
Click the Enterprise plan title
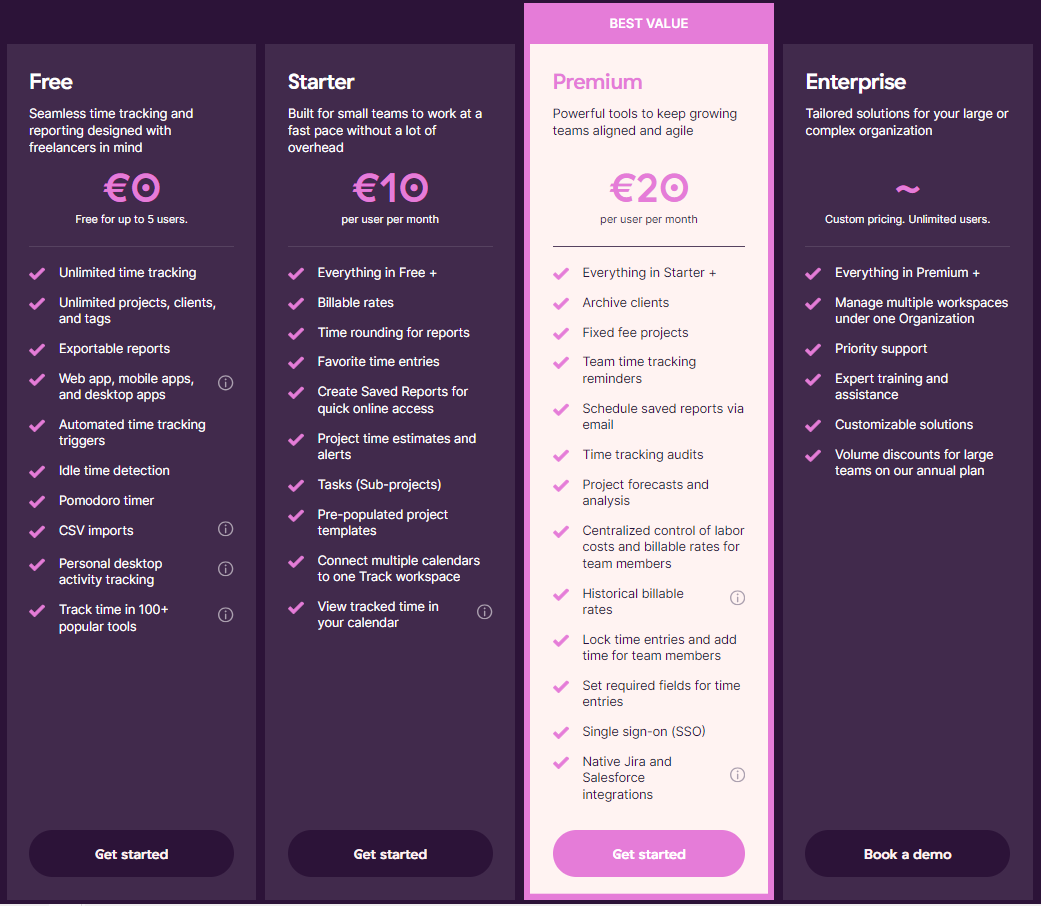(x=855, y=82)
